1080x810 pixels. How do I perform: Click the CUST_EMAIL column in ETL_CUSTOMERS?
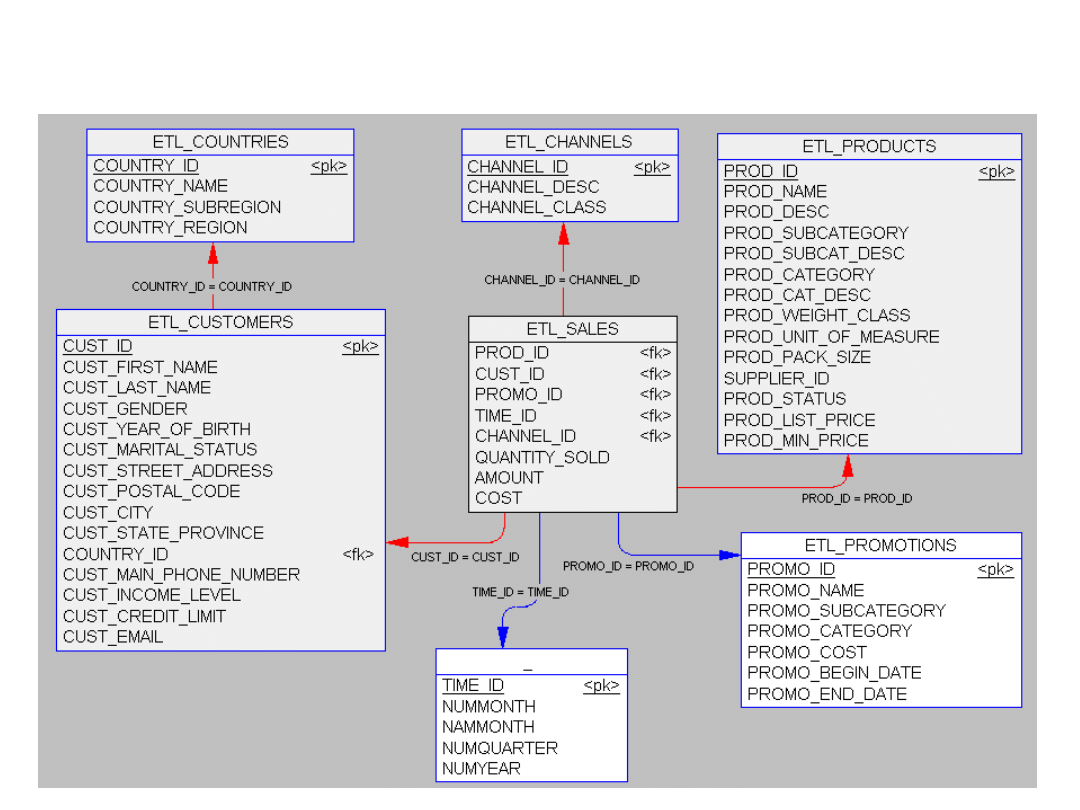click(x=113, y=637)
